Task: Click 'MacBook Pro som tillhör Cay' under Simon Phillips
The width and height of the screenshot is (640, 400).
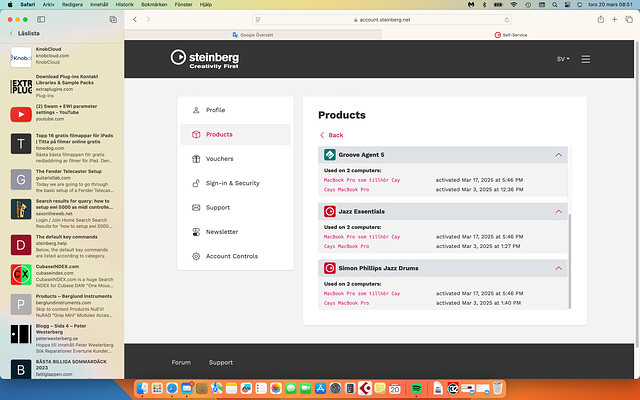Action: tap(362, 293)
